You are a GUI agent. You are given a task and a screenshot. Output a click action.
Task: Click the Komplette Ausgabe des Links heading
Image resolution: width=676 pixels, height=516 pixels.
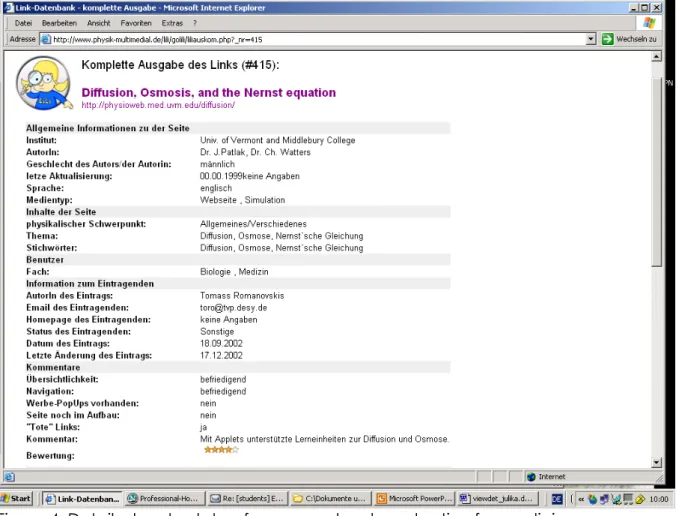pos(180,65)
